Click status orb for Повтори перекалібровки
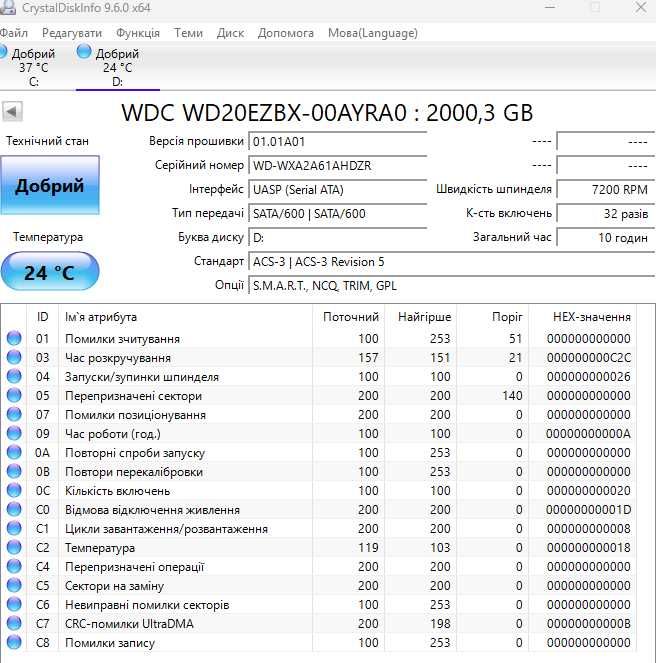This screenshot has width=656, height=663. tap(14, 471)
